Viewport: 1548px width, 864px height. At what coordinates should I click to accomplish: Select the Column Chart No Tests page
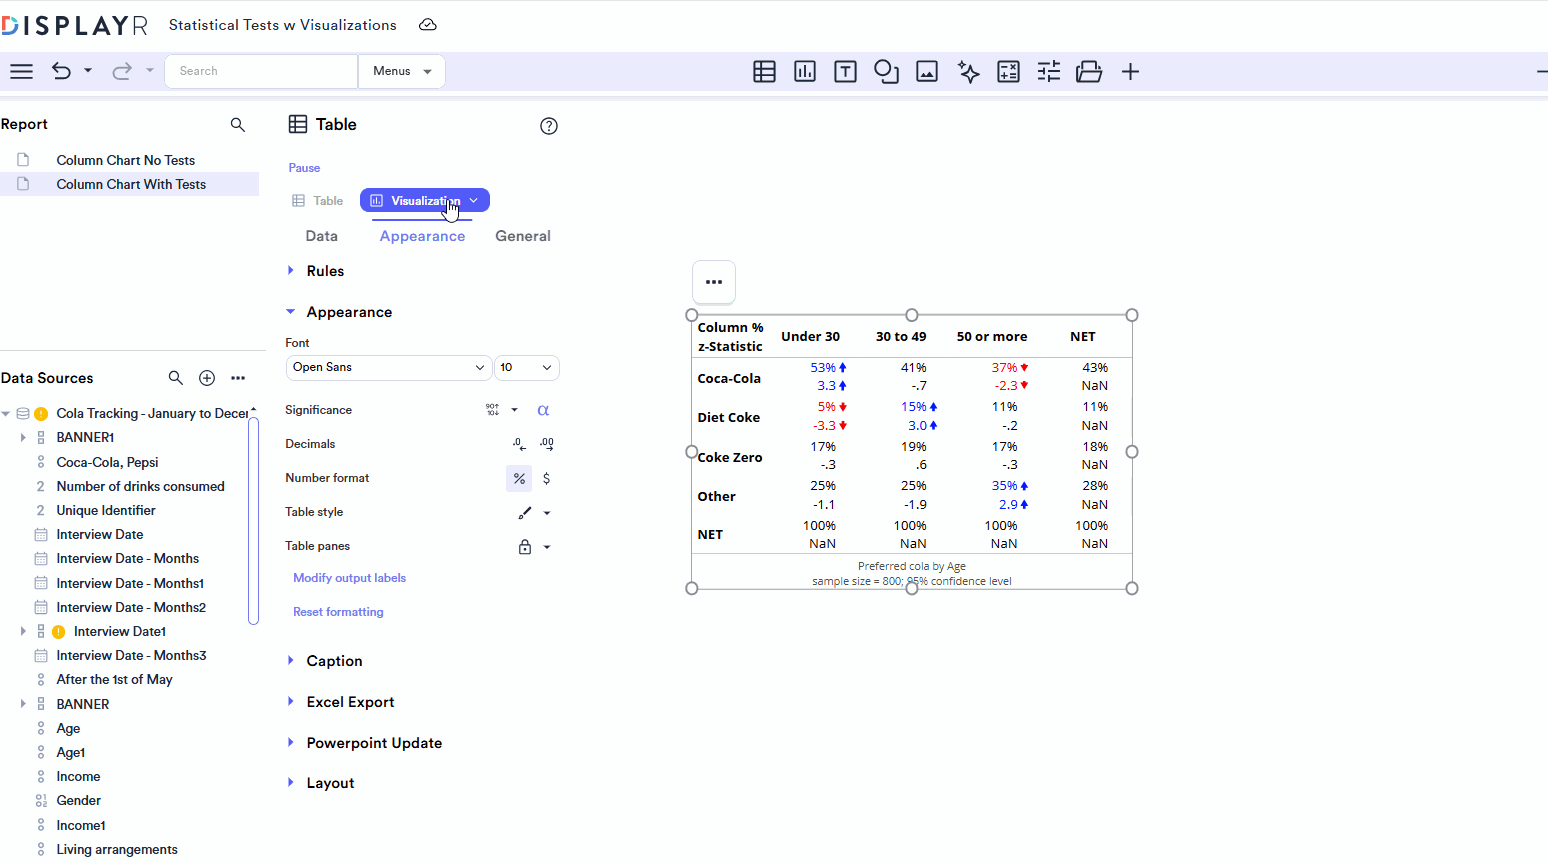tap(126, 160)
